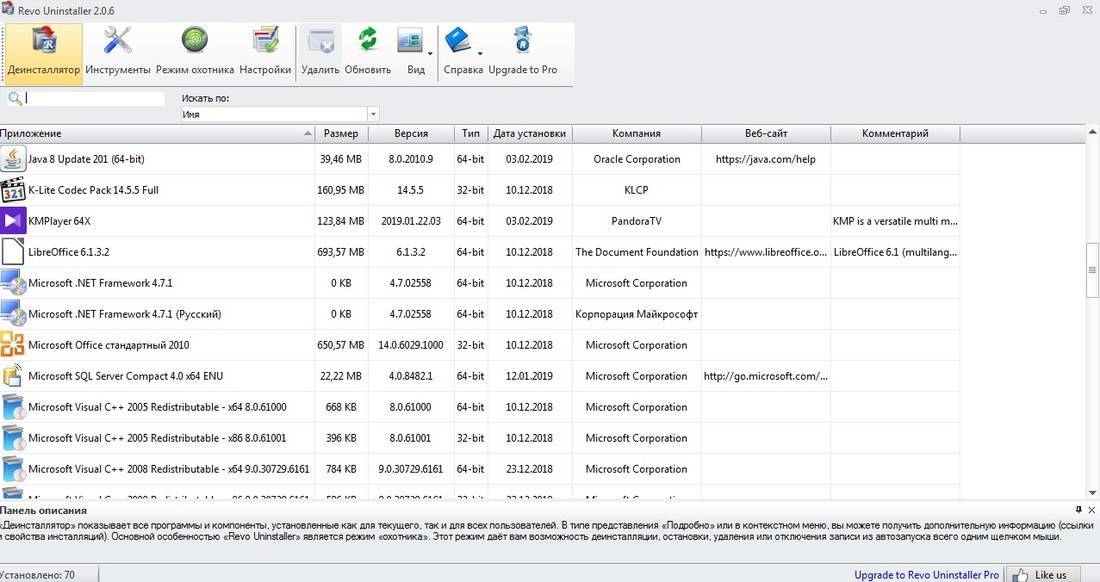Open the Settings (Настройки) icon
This screenshot has width=1100, height=582.
pos(265,52)
